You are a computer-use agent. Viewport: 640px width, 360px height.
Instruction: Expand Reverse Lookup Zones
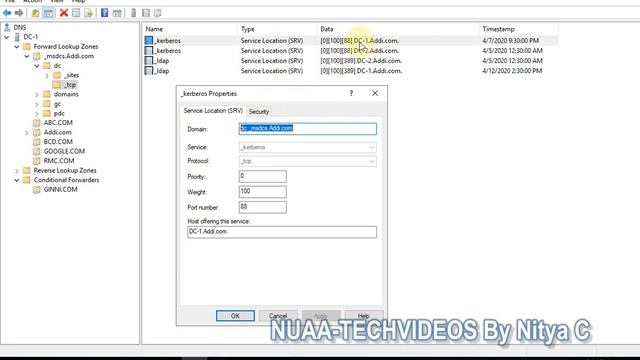pyautogui.click(x=17, y=171)
